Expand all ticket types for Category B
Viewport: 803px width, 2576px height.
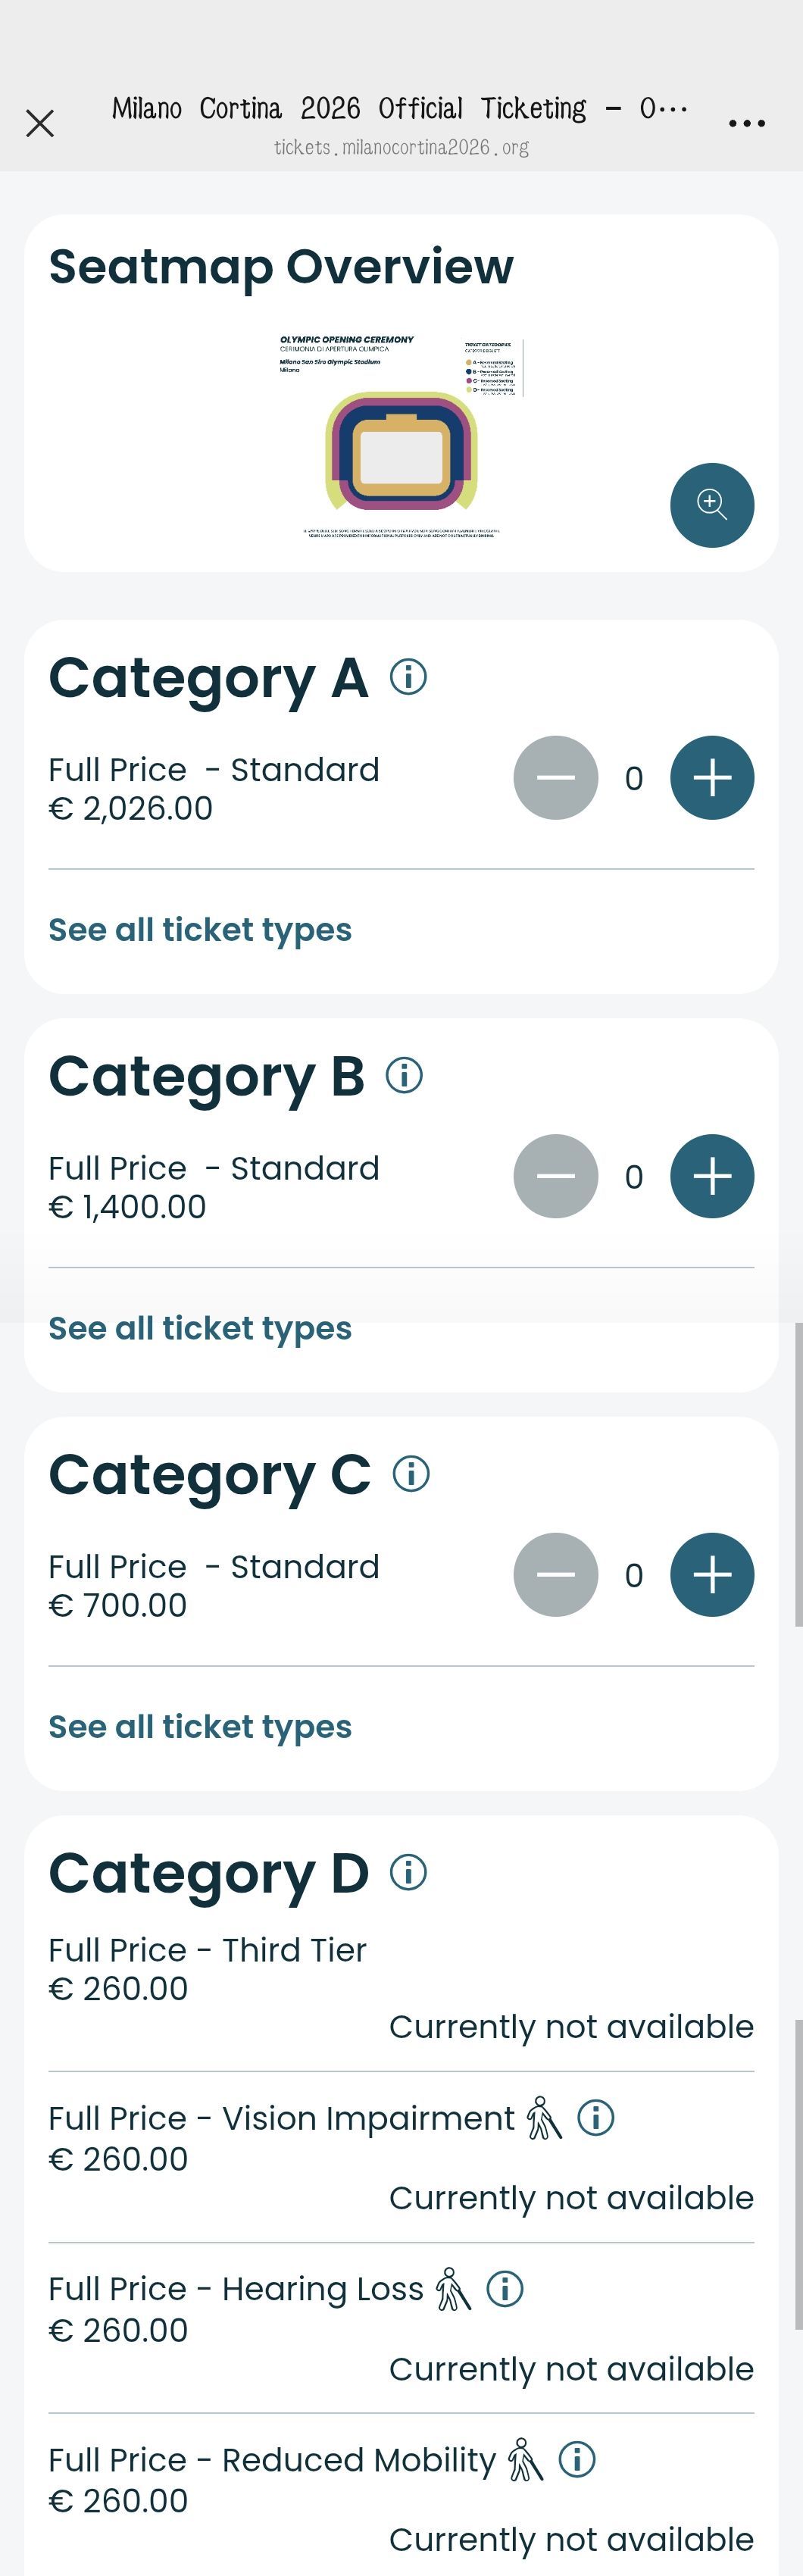200,1328
